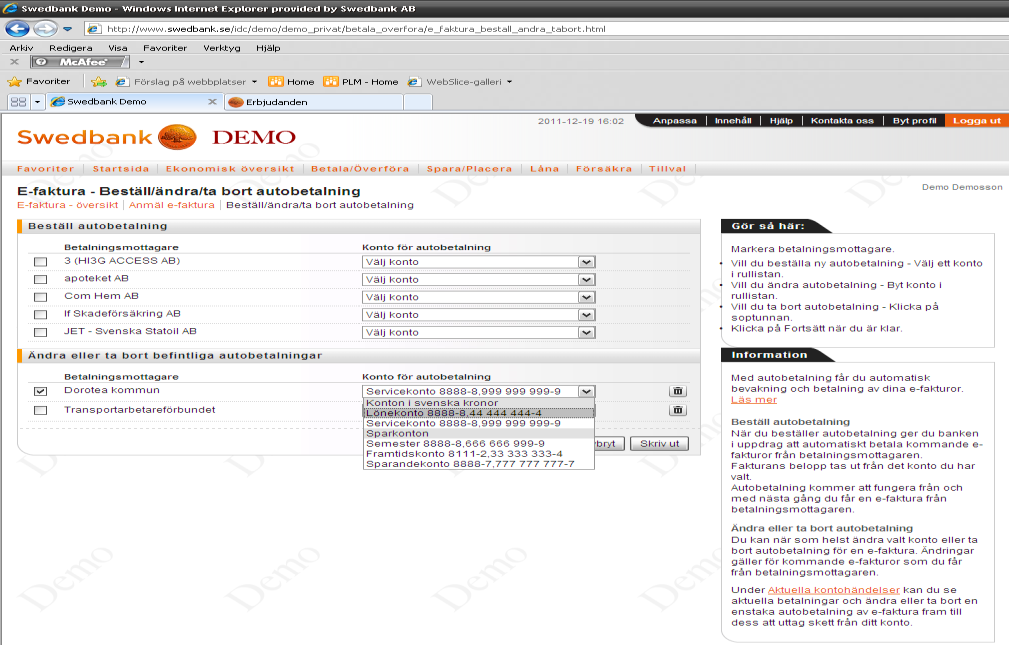Switch to the Erbjudanden tab

click(x=314, y=102)
